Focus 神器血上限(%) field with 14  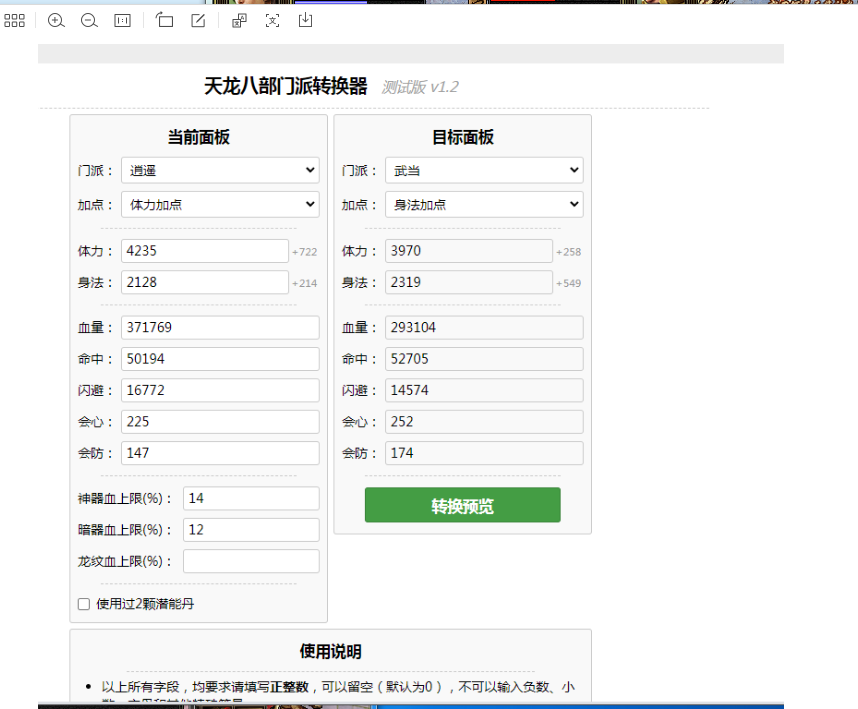[251, 498]
